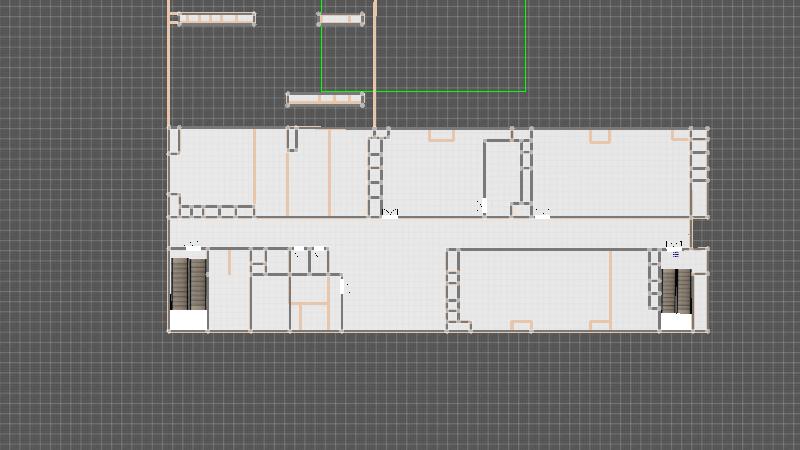Click the white landing below the left escalator
This screenshot has height=450, width=800.
coord(188,321)
